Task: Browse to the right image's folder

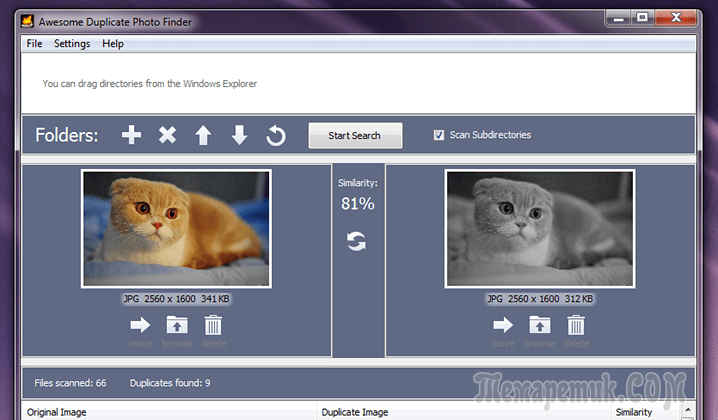Action: pos(540,325)
